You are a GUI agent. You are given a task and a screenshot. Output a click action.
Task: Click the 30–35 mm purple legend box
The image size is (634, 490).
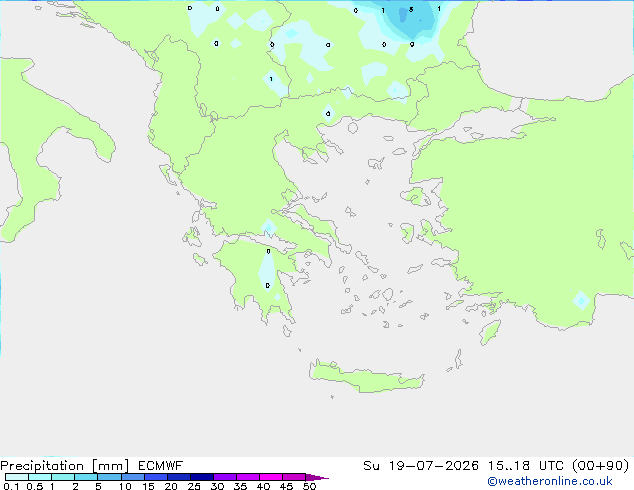tap(224, 477)
